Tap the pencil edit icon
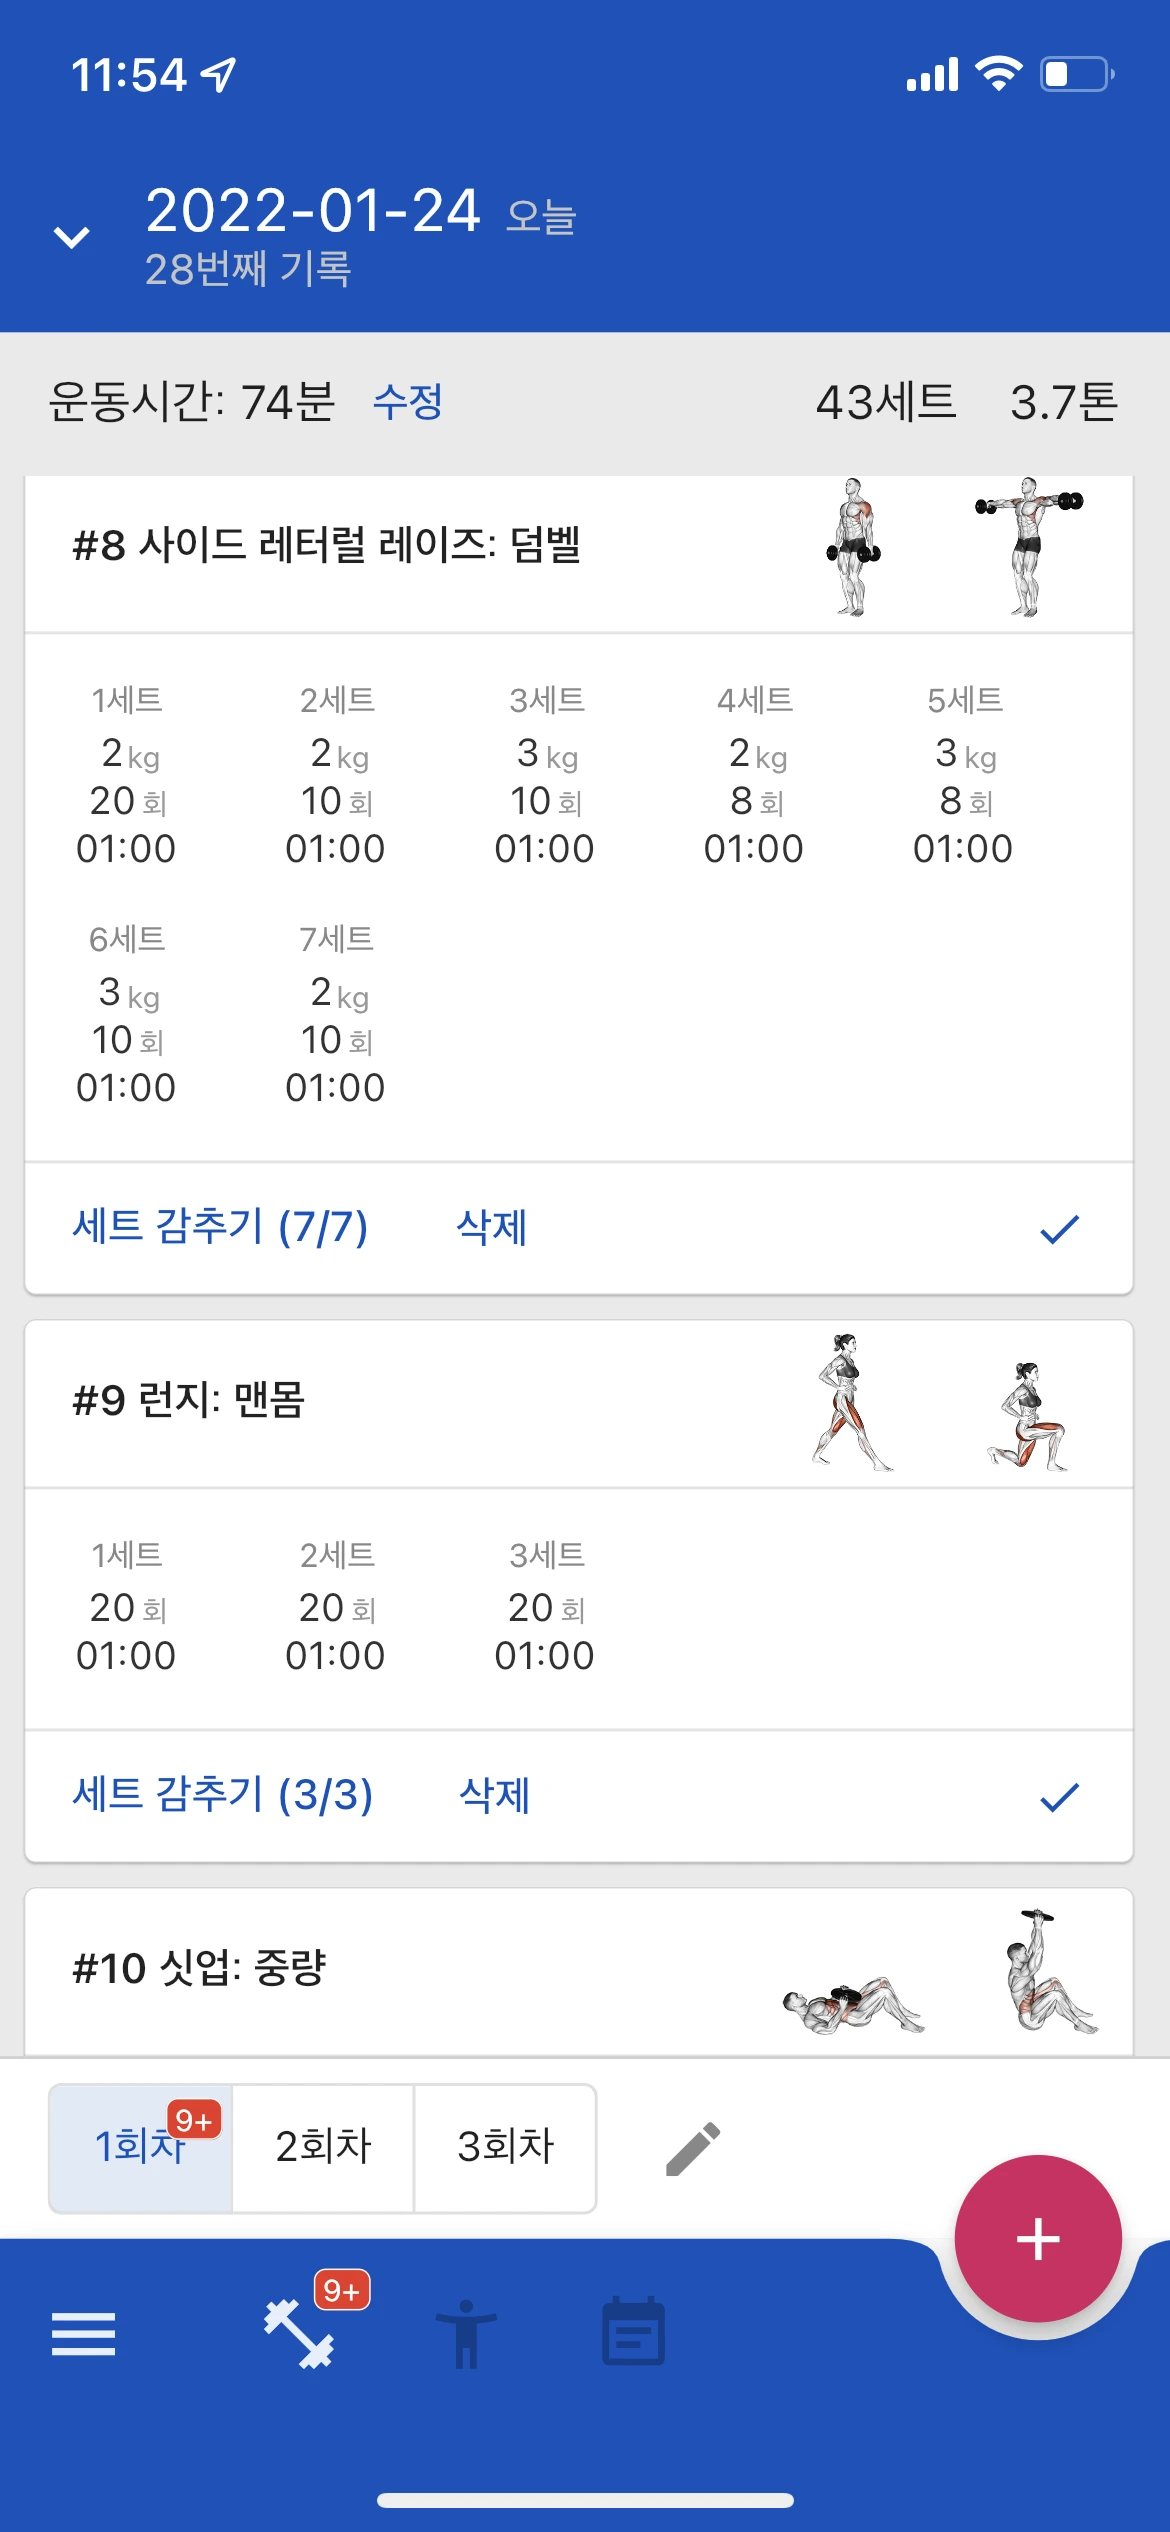This screenshot has height=2532, width=1170. pyautogui.click(x=693, y=2148)
